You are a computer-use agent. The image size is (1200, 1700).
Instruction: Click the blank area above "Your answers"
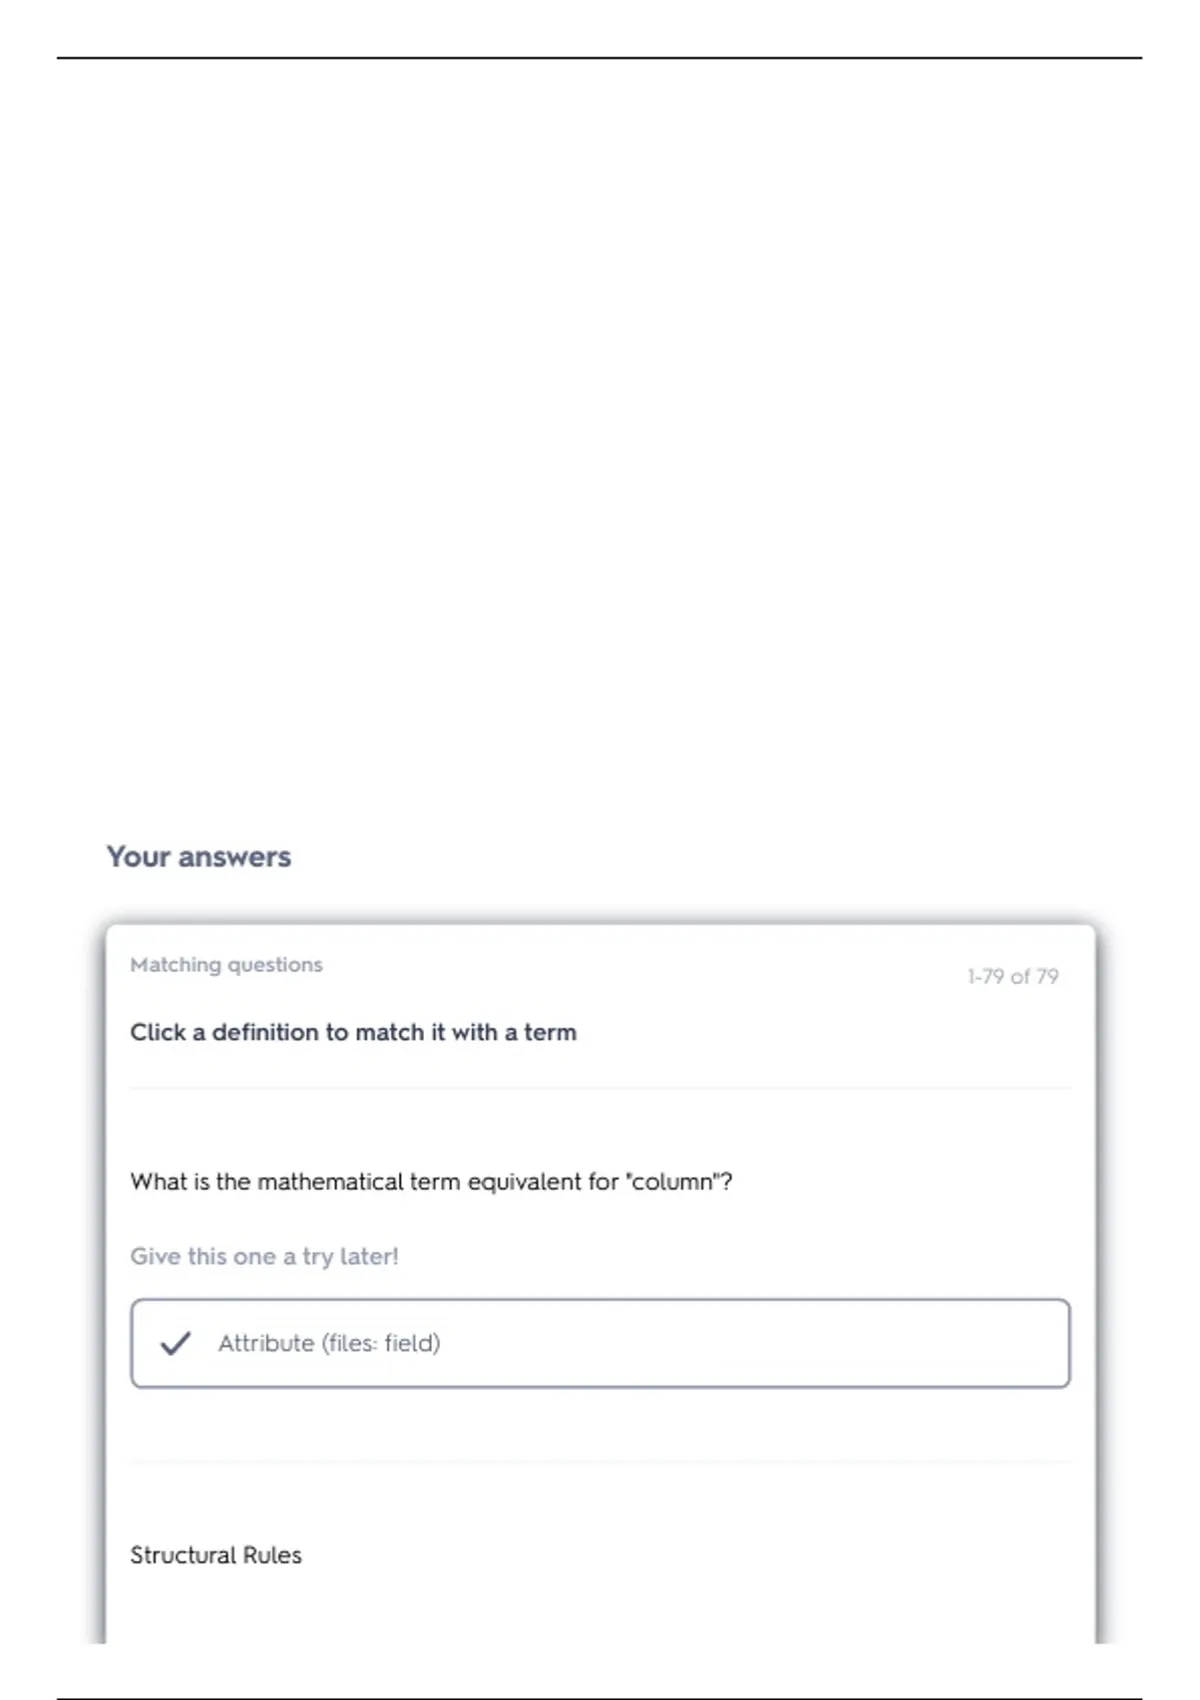tap(600, 450)
